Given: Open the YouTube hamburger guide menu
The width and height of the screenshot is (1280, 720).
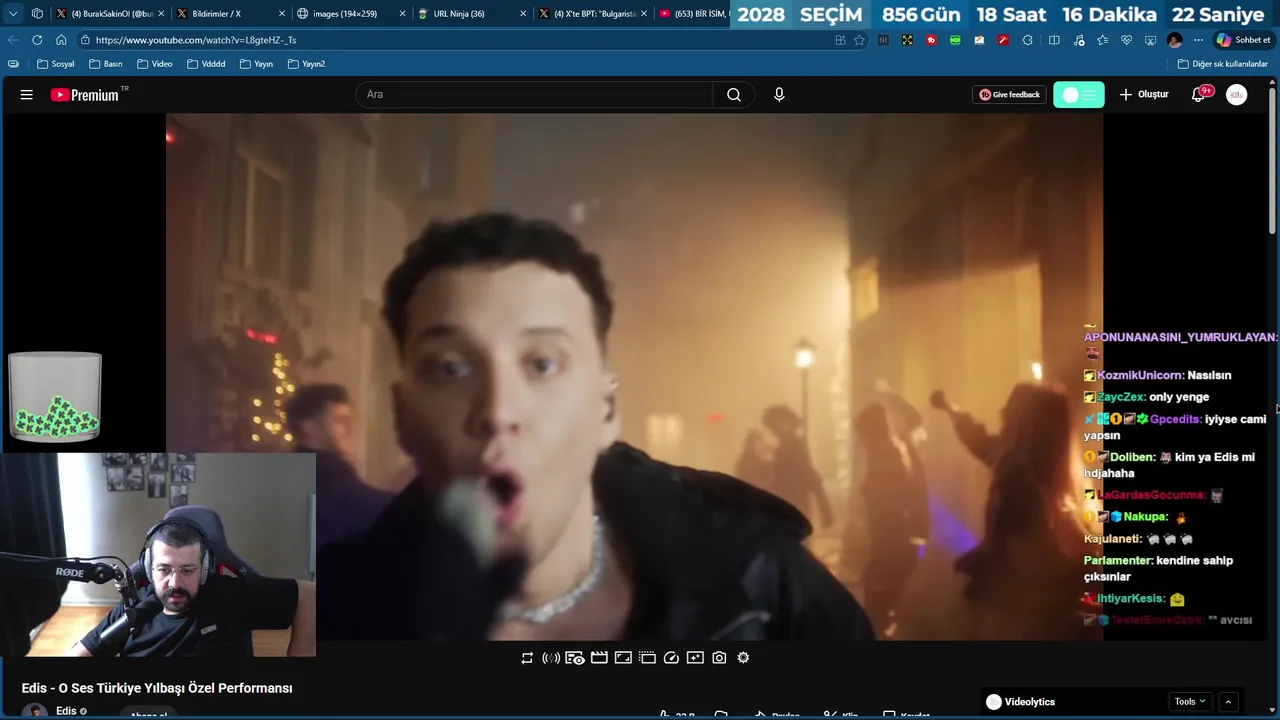Looking at the screenshot, I should coord(27,95).
